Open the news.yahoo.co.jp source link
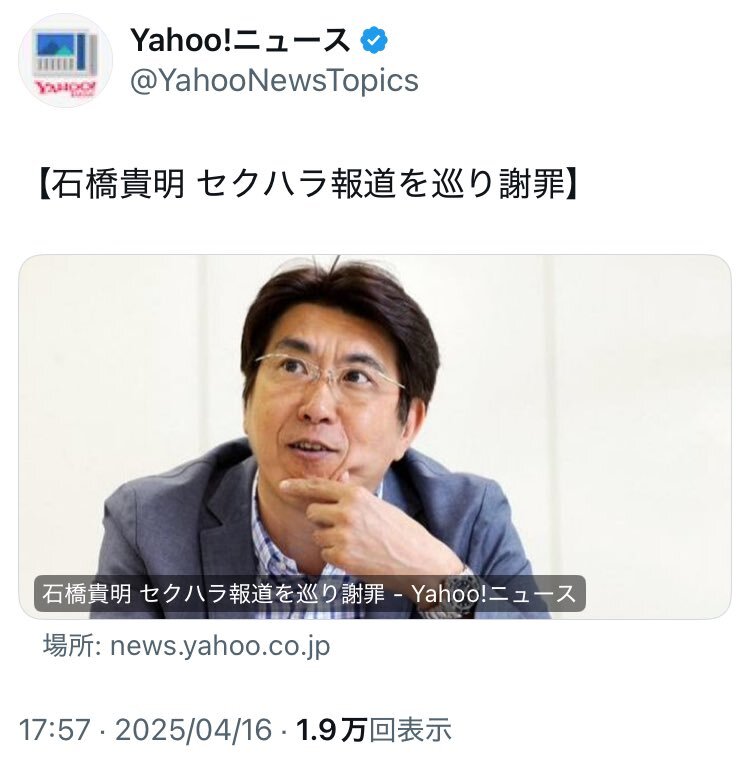750x763 pixels. point(220,647)
